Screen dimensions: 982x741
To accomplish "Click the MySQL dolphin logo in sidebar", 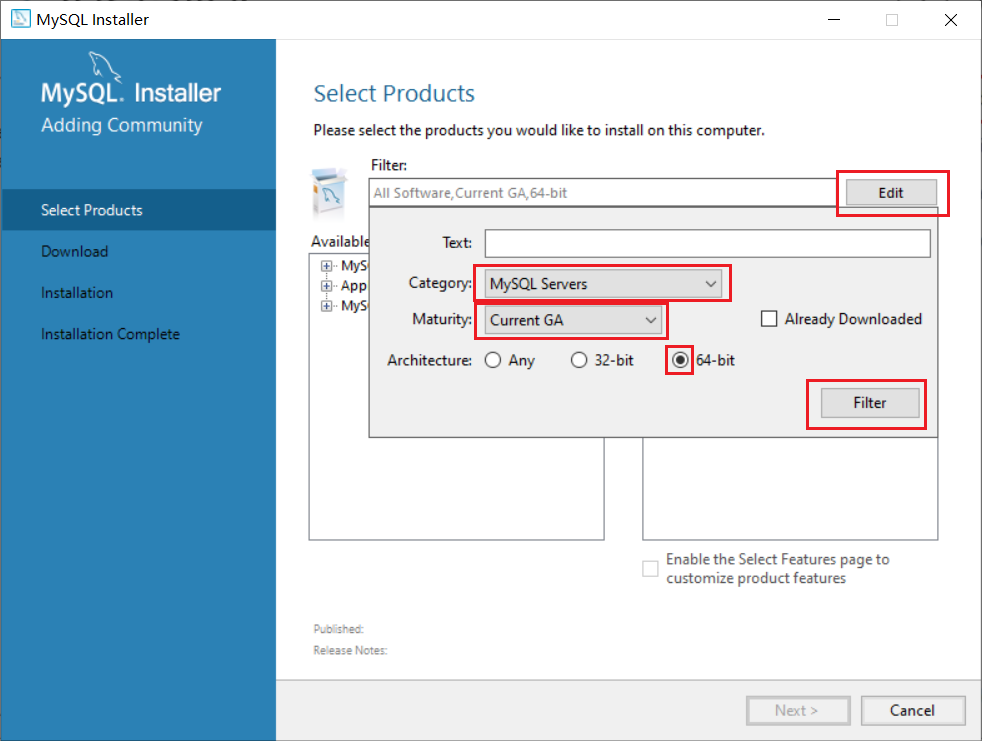I will [104, 66].
